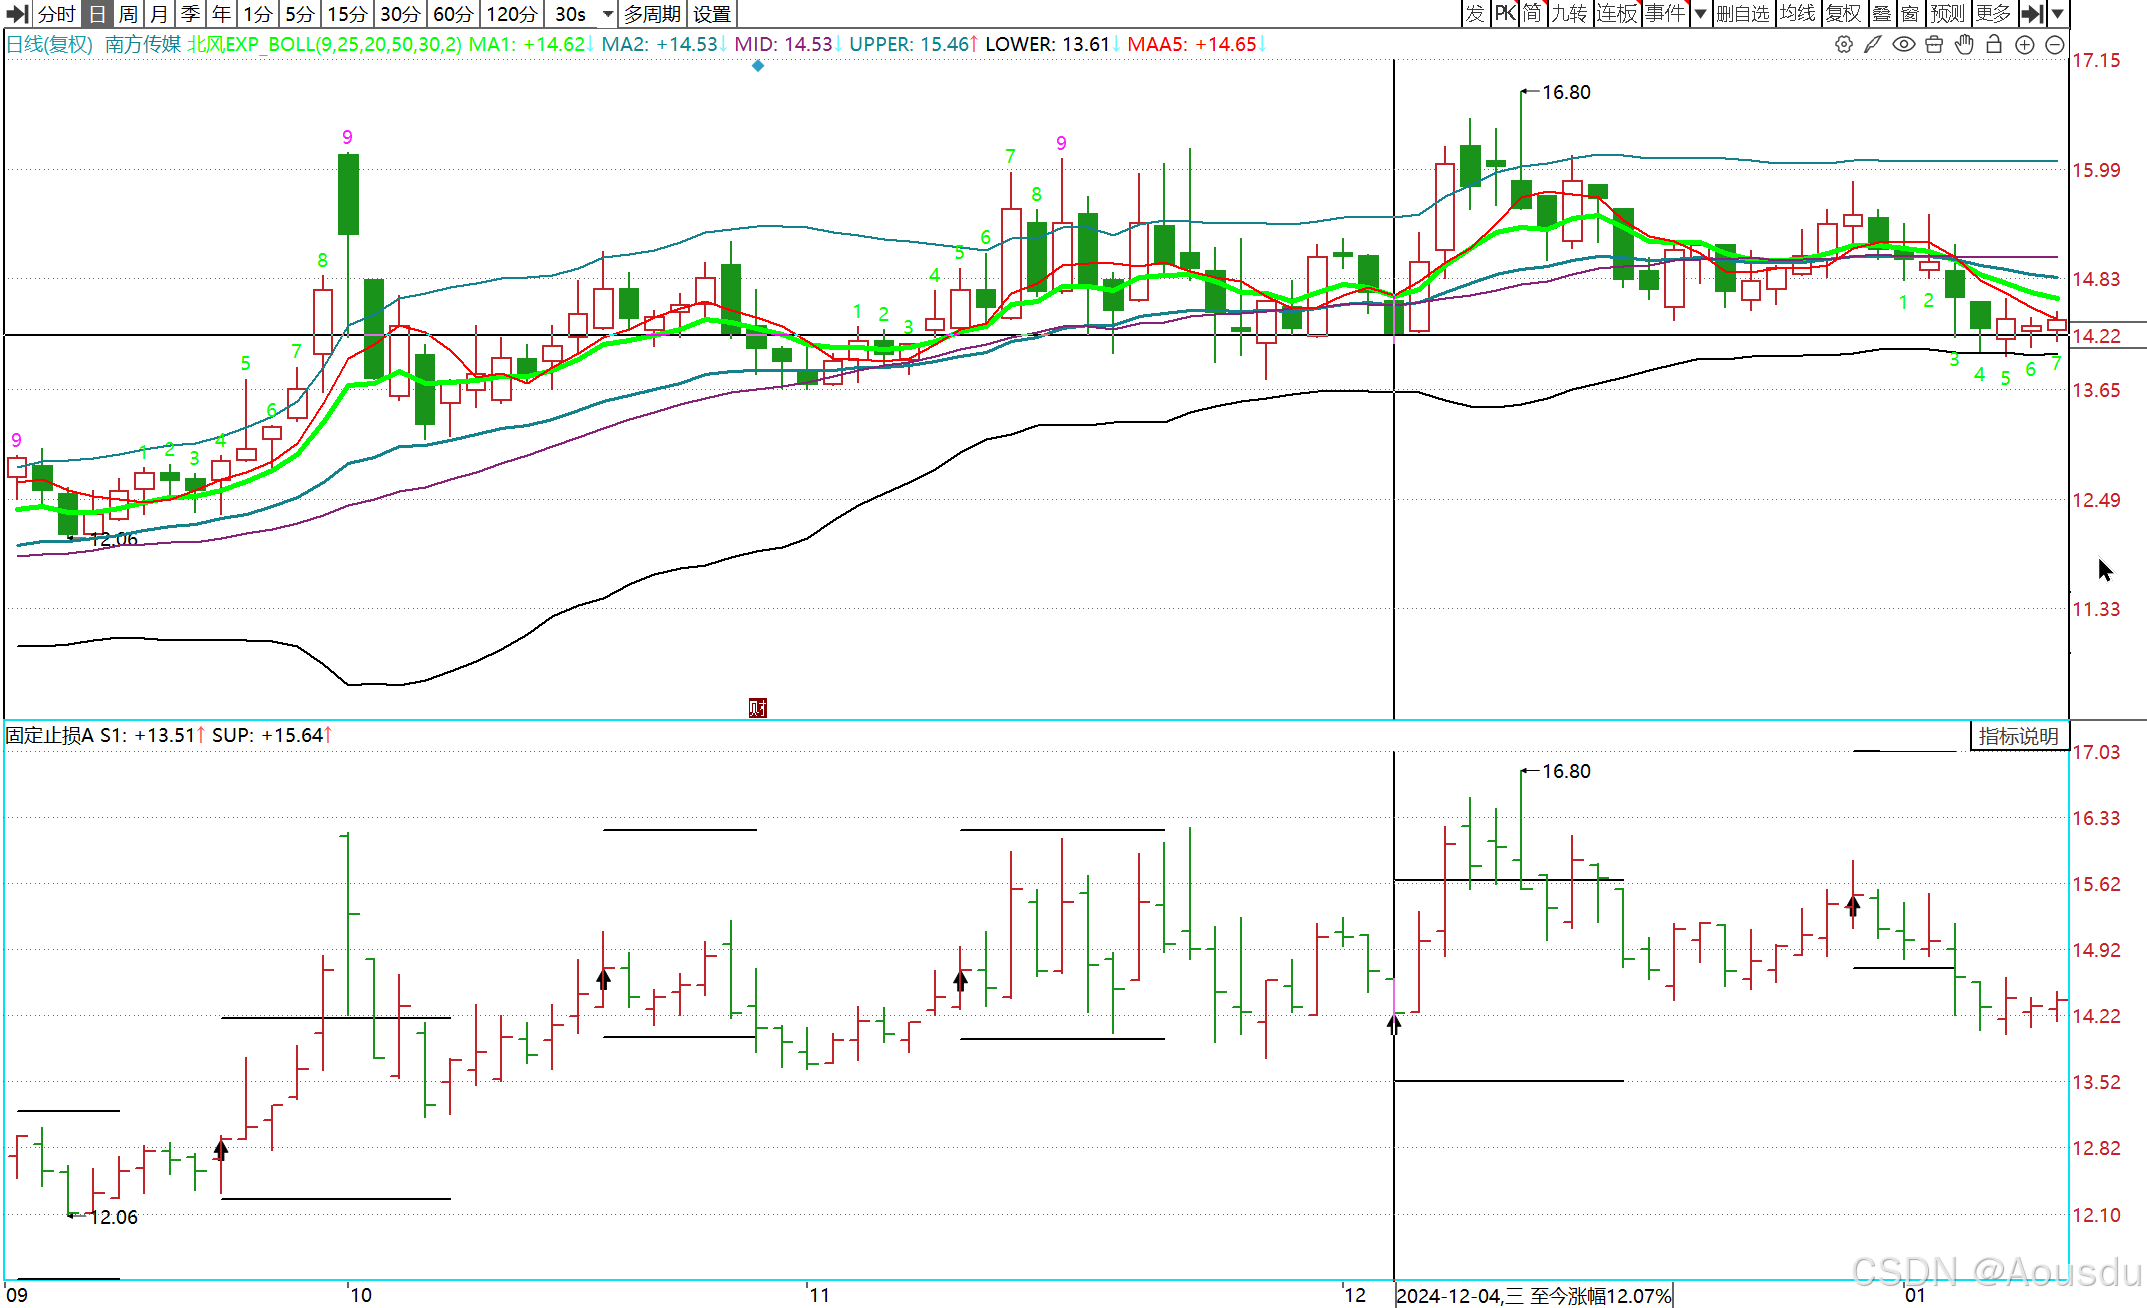Screen dimensions: 2147x1308
Task: Switch to the 60分 period tab
Action: pos(453,13)
